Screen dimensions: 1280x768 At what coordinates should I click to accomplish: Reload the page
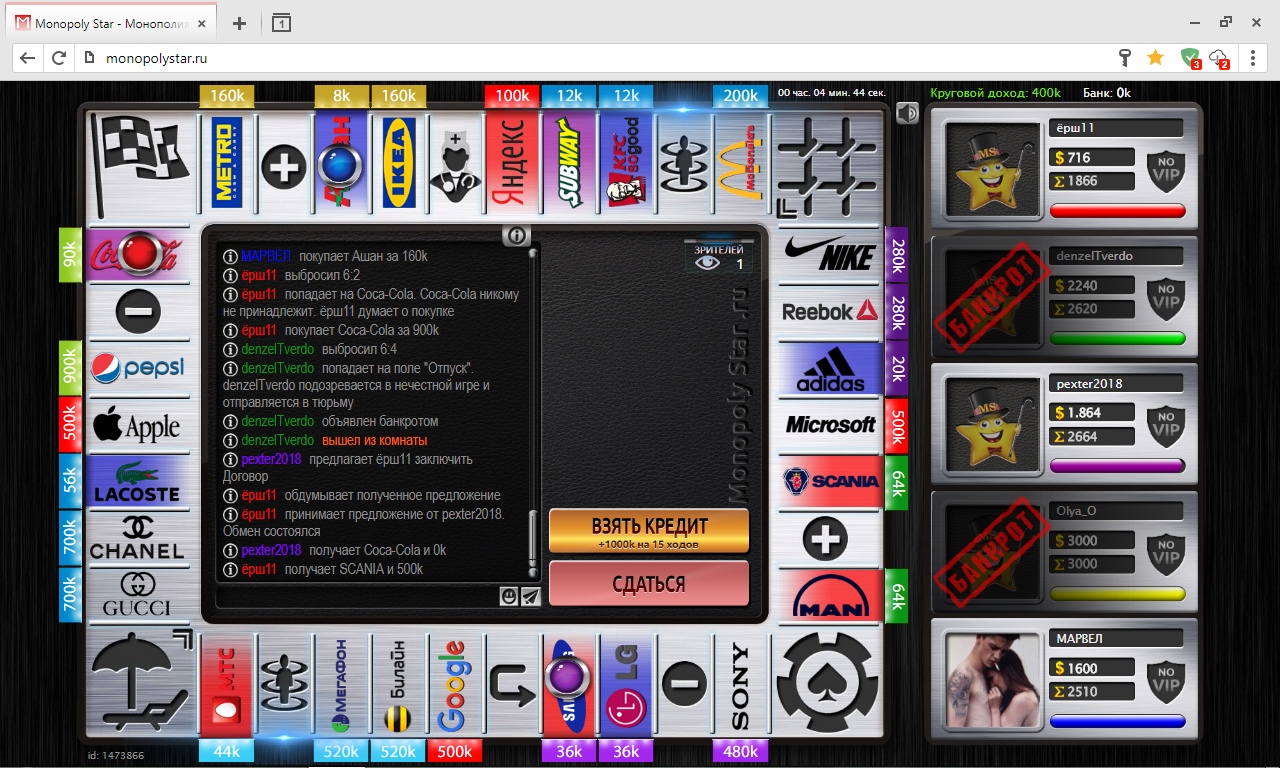coord(59,58)
